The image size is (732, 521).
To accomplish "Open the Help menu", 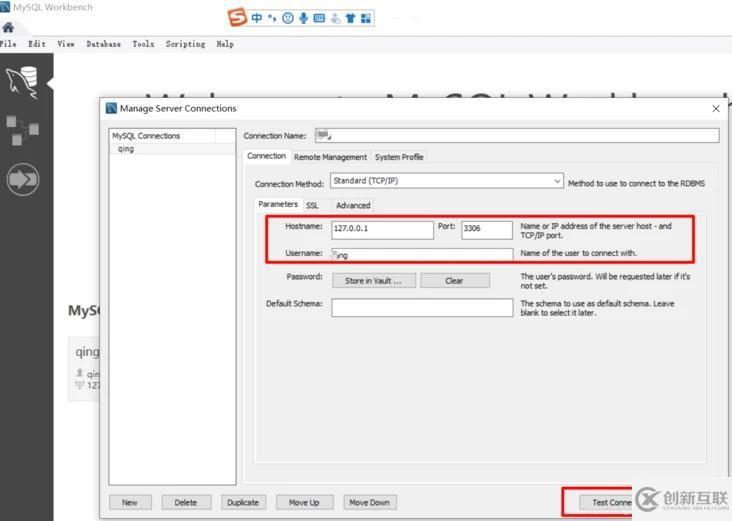I will click(x=225, y=44).
